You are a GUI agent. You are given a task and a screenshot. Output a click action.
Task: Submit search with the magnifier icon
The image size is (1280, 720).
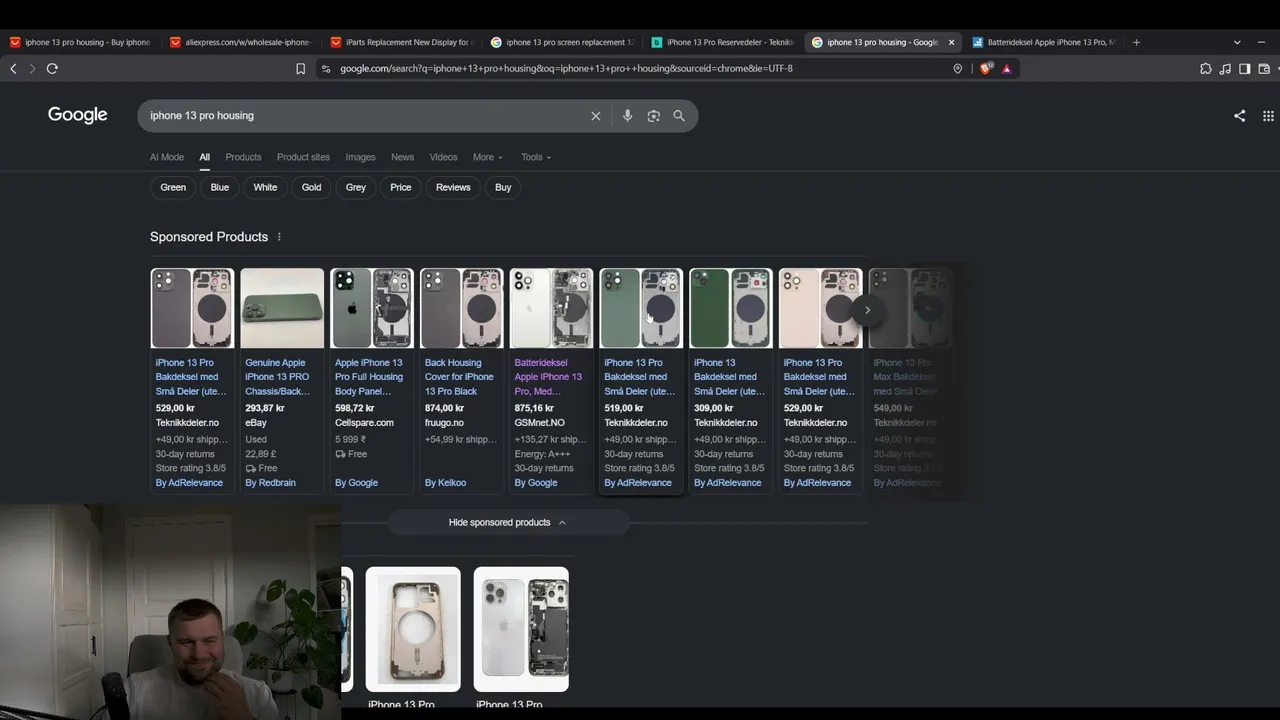(679, 116)
